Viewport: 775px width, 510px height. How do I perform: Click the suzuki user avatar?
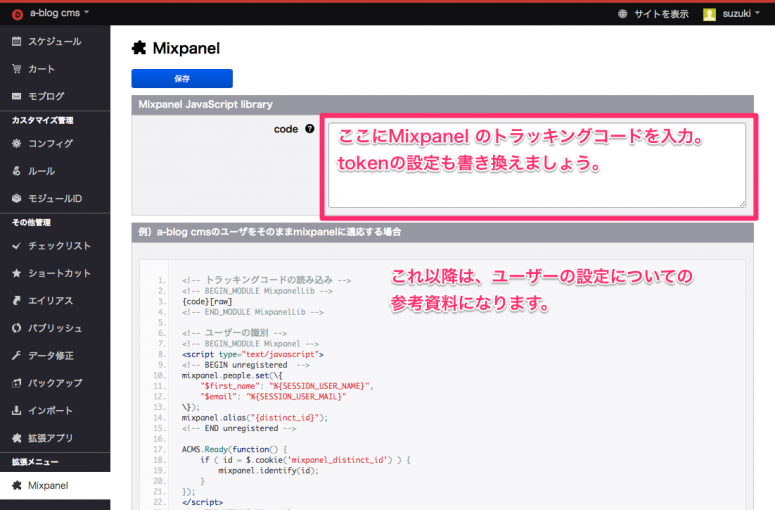(709, 14)
